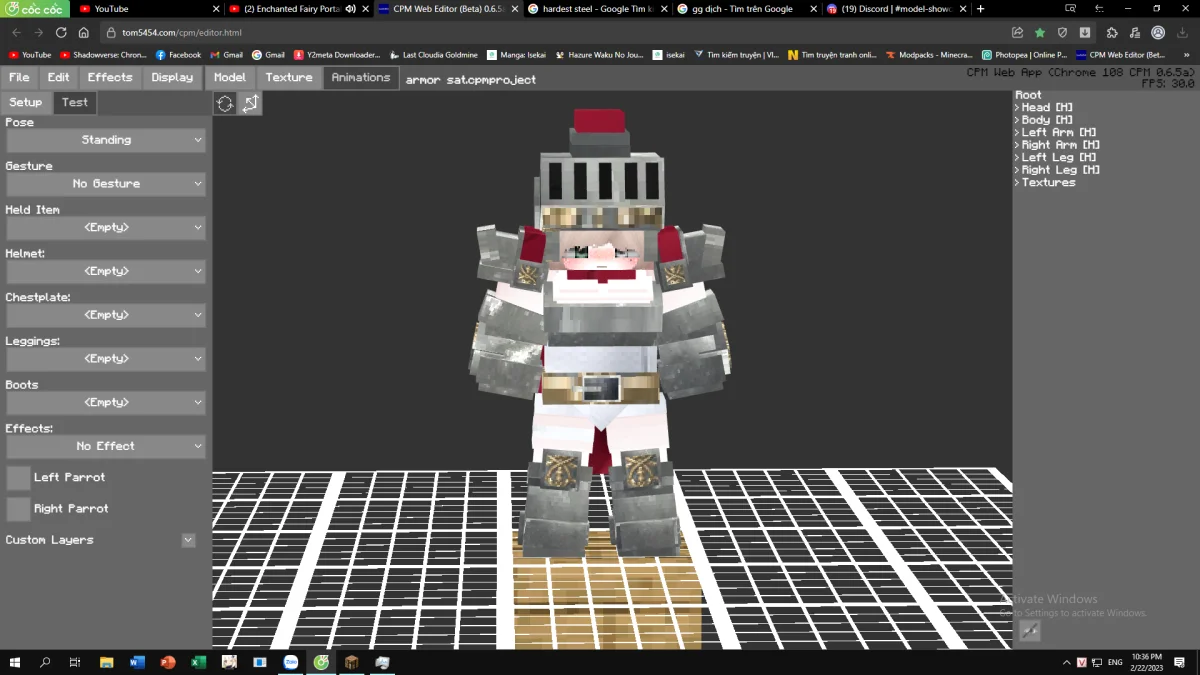Image resolution: width=1200 pixels, height=675 pixels.
Task: Open the Effects menu
Action: pos(110,77)
